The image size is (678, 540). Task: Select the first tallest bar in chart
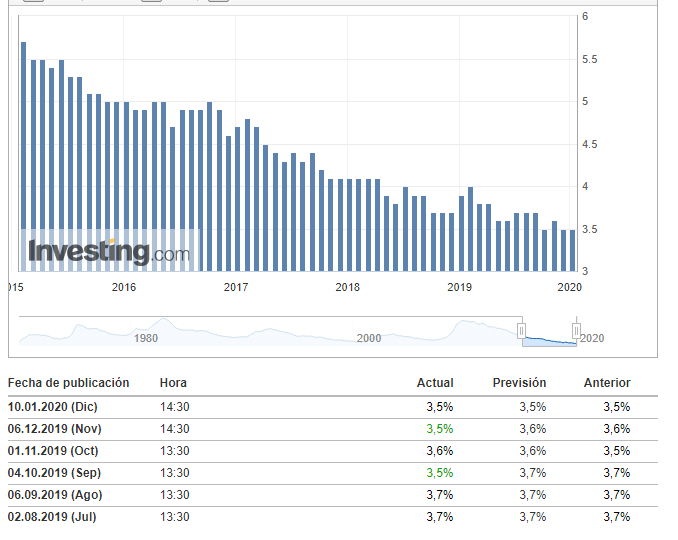(23, 156)
